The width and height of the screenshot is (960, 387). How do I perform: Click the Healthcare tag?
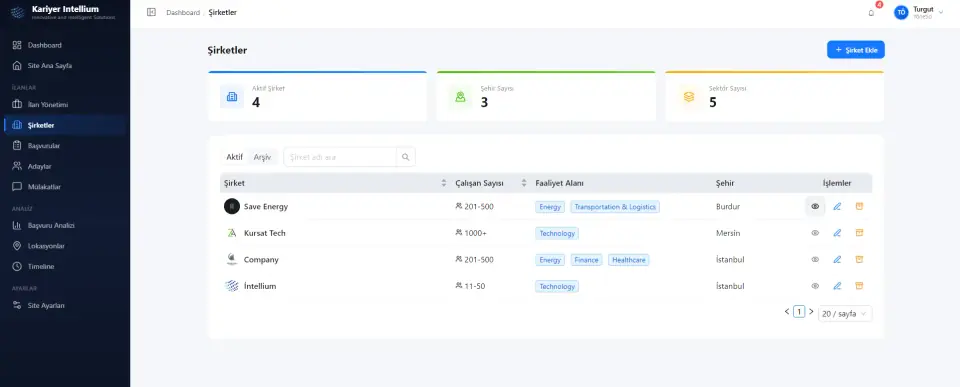(x=628, y=260)
